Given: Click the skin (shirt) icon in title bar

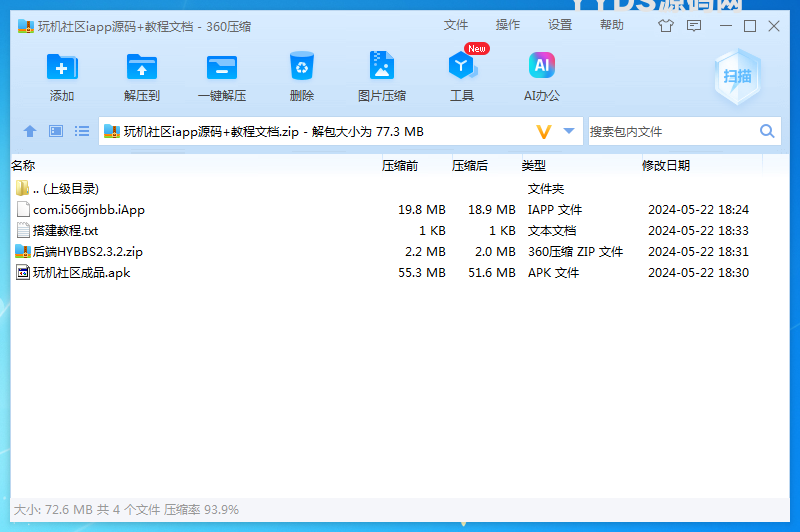Looking at the screenshot, I should click(666, 26).
